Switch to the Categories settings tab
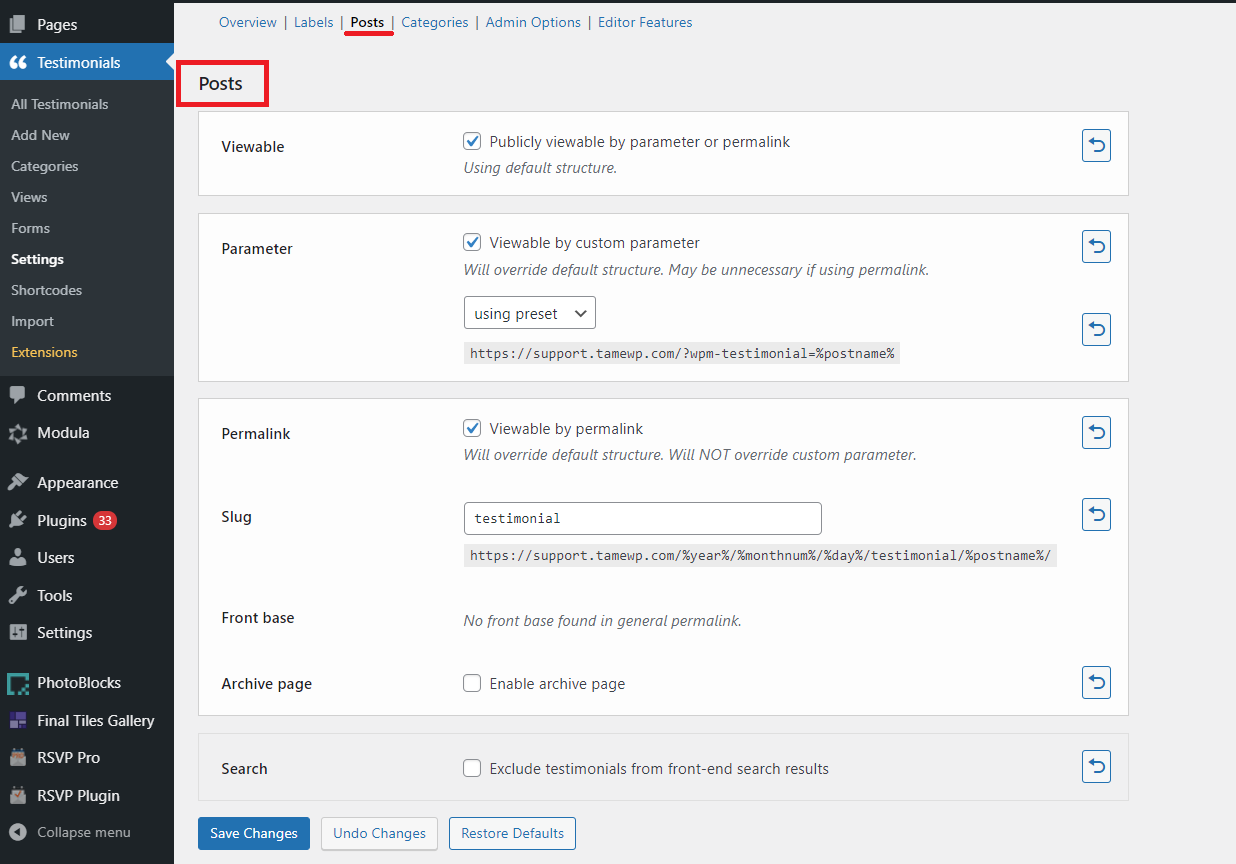The width and height of the screenshot is (1236, 864). [x=435, y=22]
